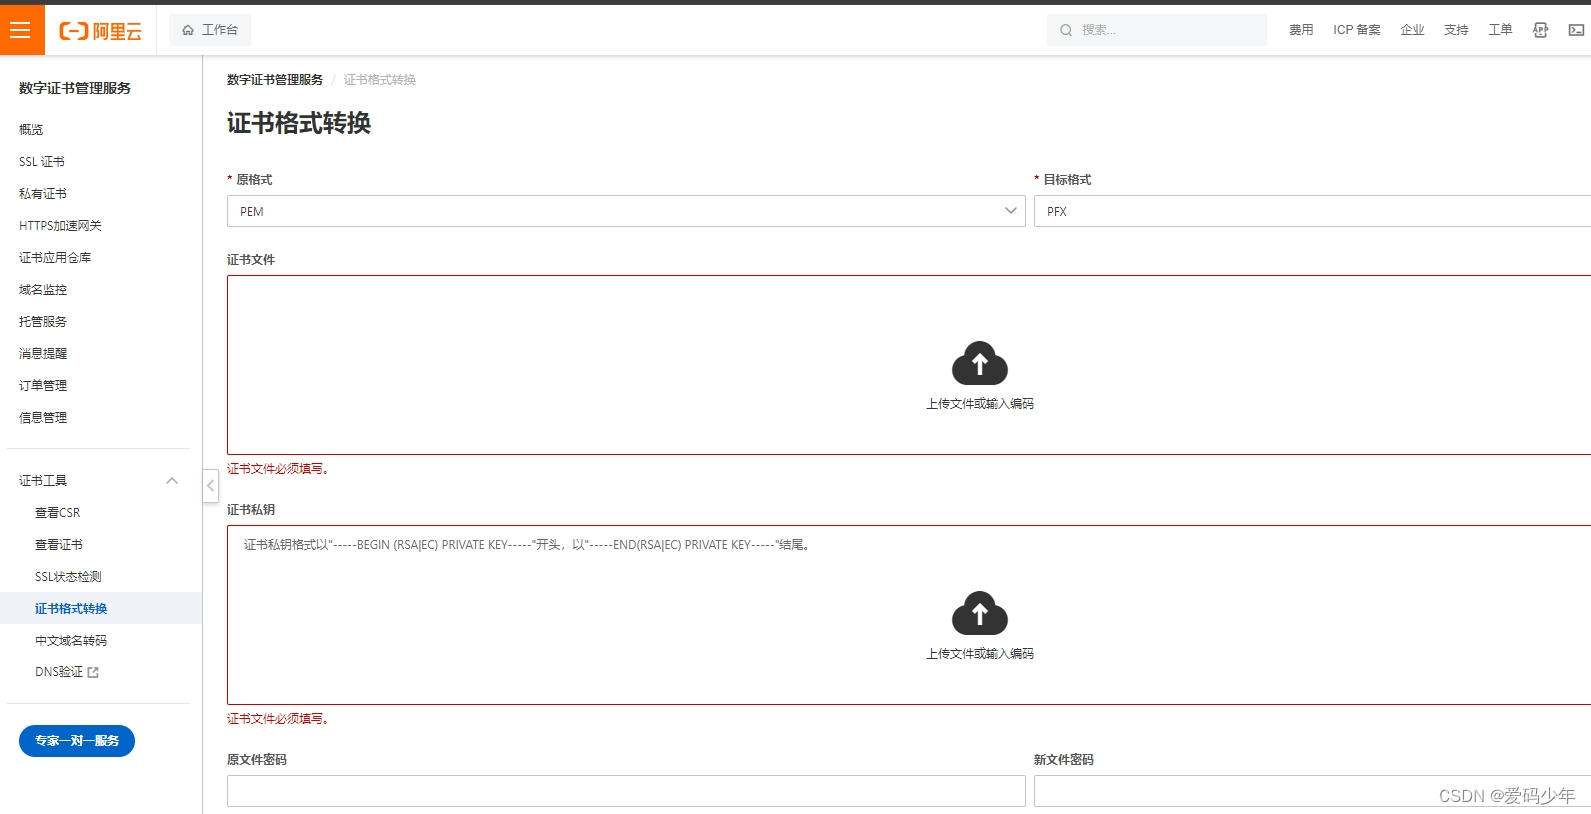Click the home icon on 工作台 button

(188, 30)
